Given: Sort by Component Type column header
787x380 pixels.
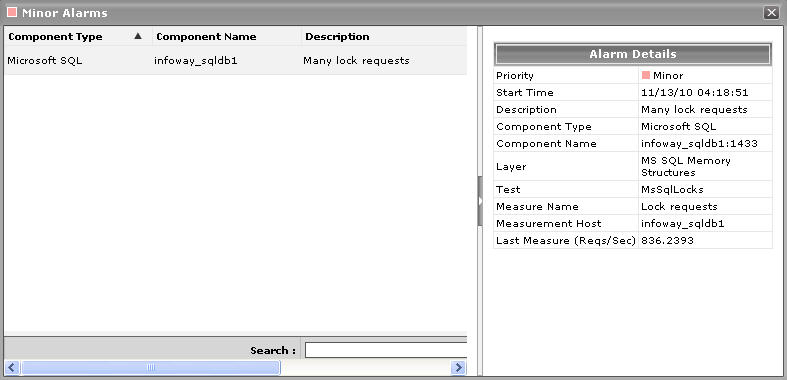Looking at the screenshot, I should tap(78, 36).
